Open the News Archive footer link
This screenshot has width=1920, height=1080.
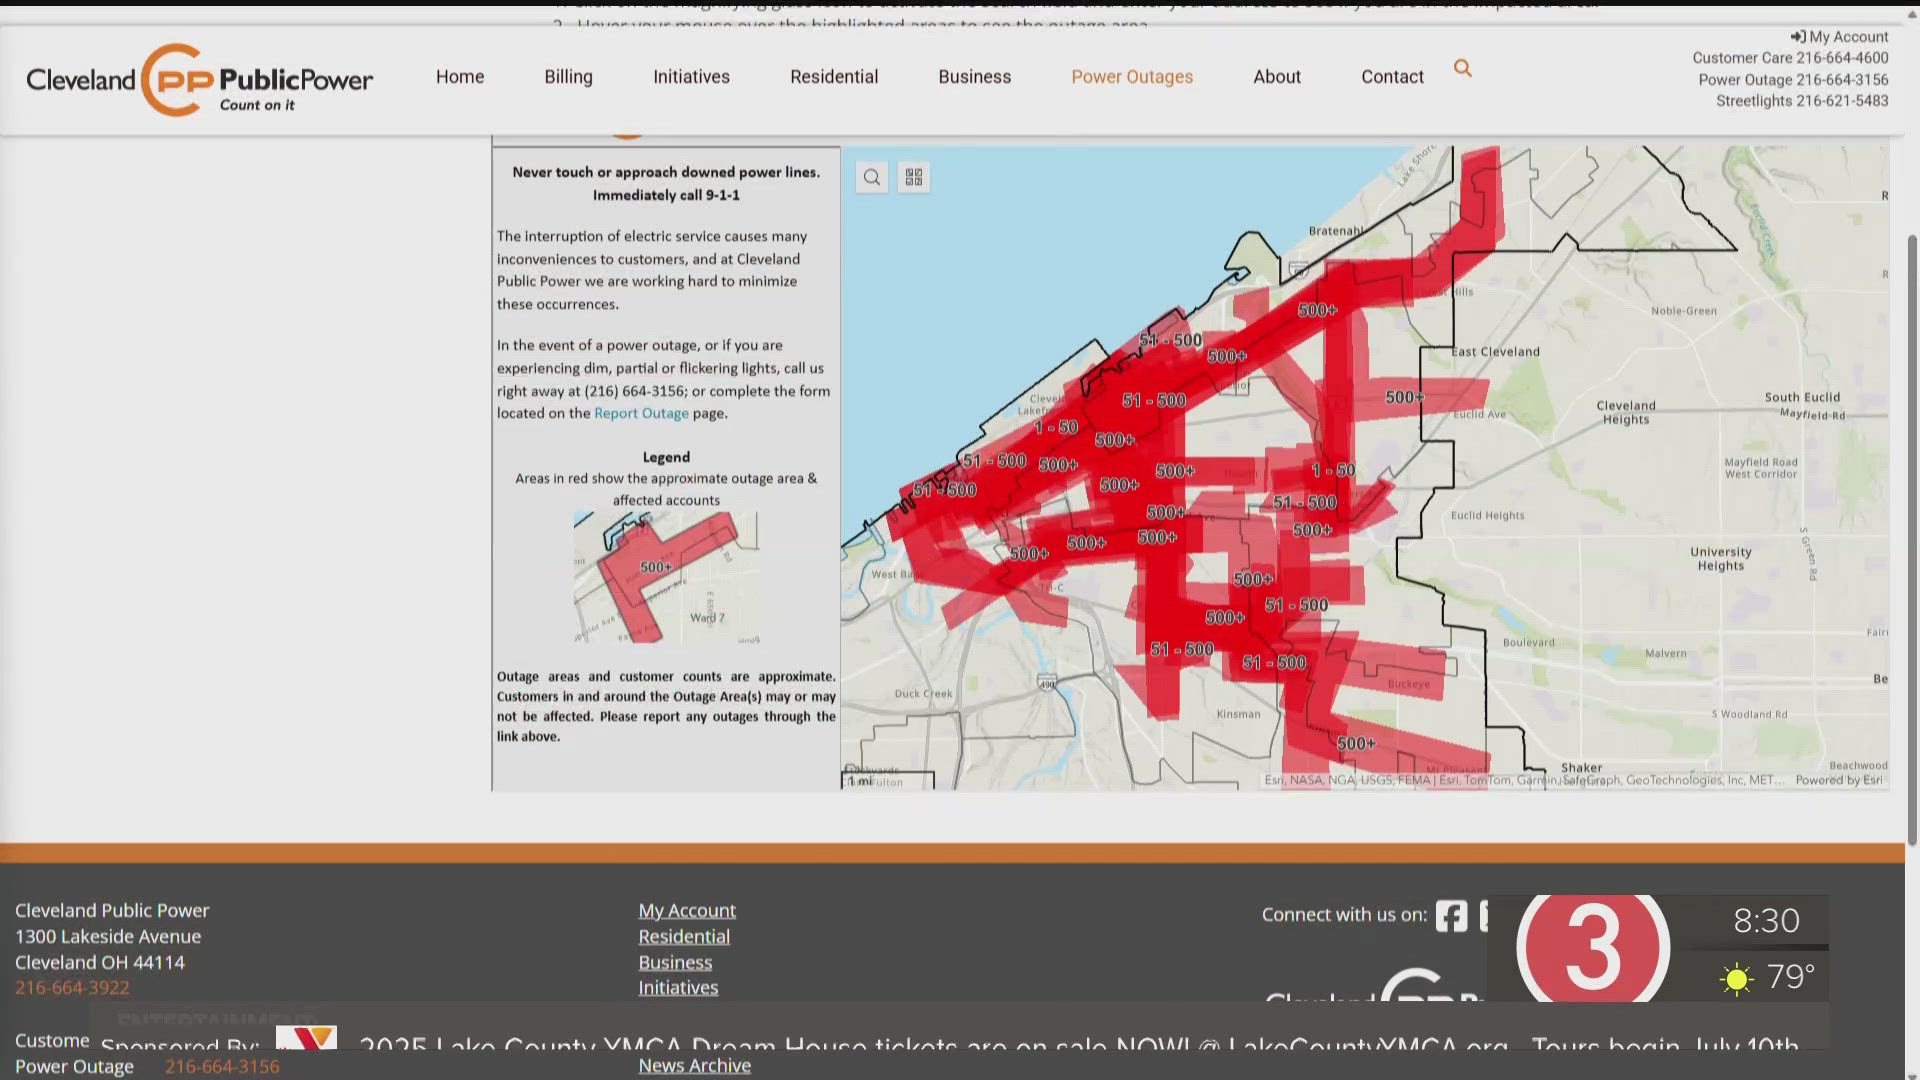[694, 1064]
